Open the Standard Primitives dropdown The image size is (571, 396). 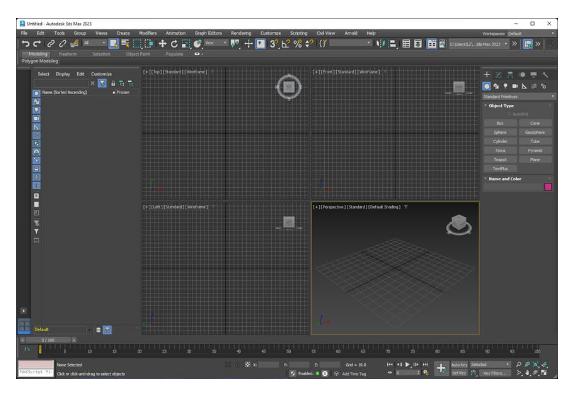point(519,97)
